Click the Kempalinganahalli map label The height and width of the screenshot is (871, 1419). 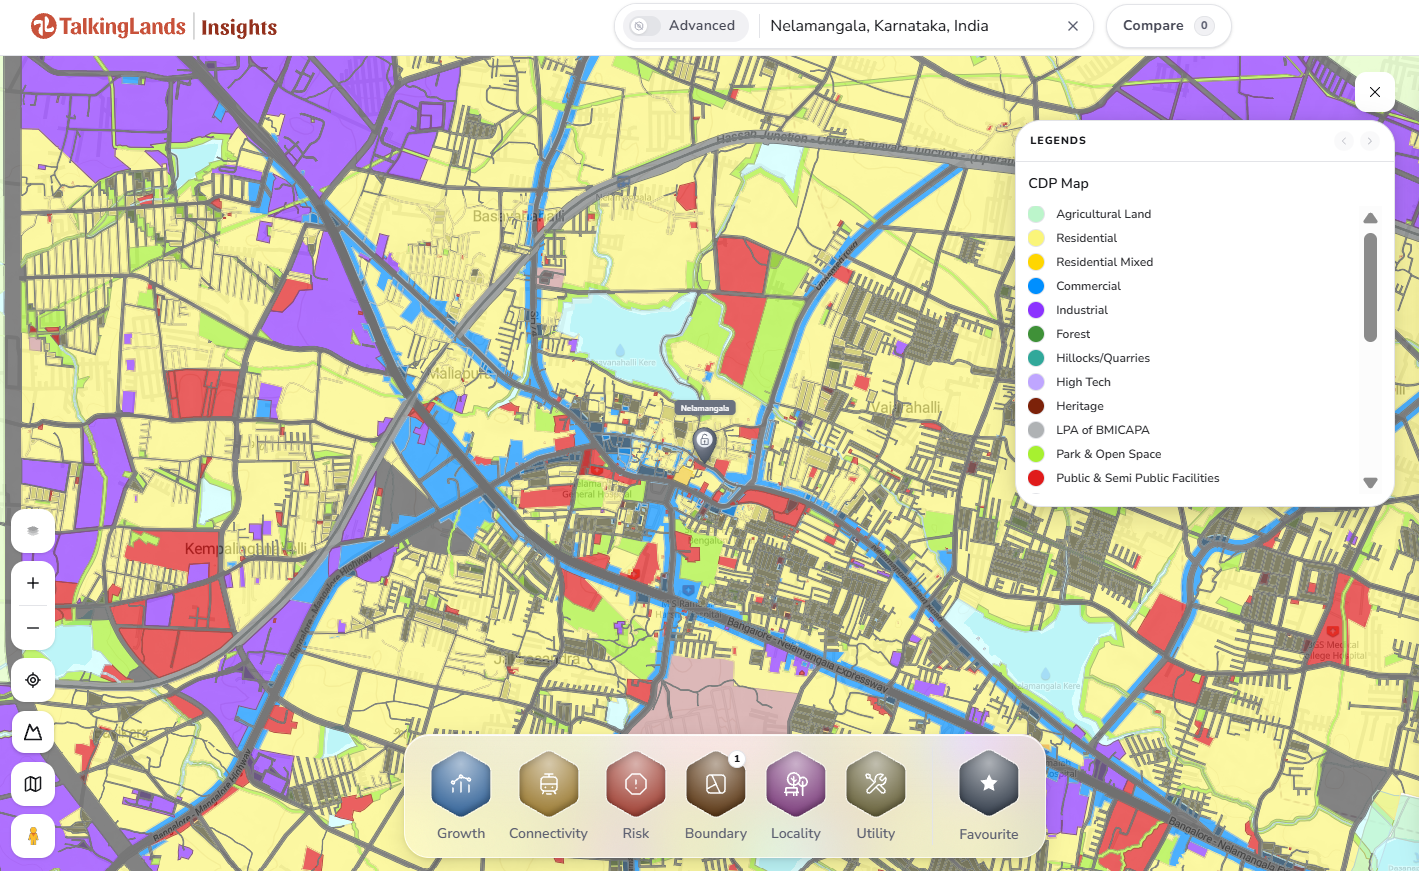(x=246, y=549)
